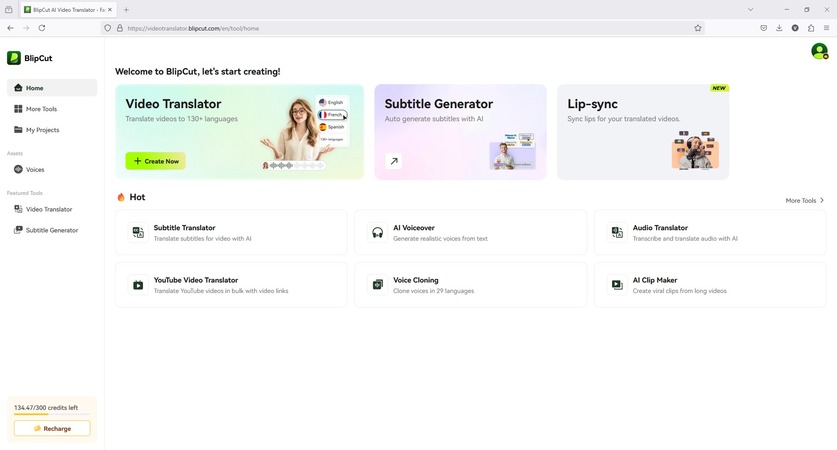Click the More Tools link

point(801,201)
